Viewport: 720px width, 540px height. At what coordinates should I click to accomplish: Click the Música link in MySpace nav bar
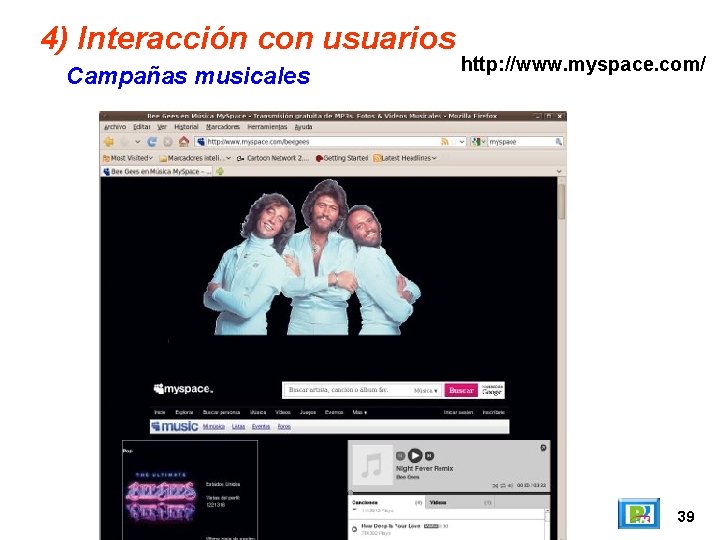tap(258, 412)
